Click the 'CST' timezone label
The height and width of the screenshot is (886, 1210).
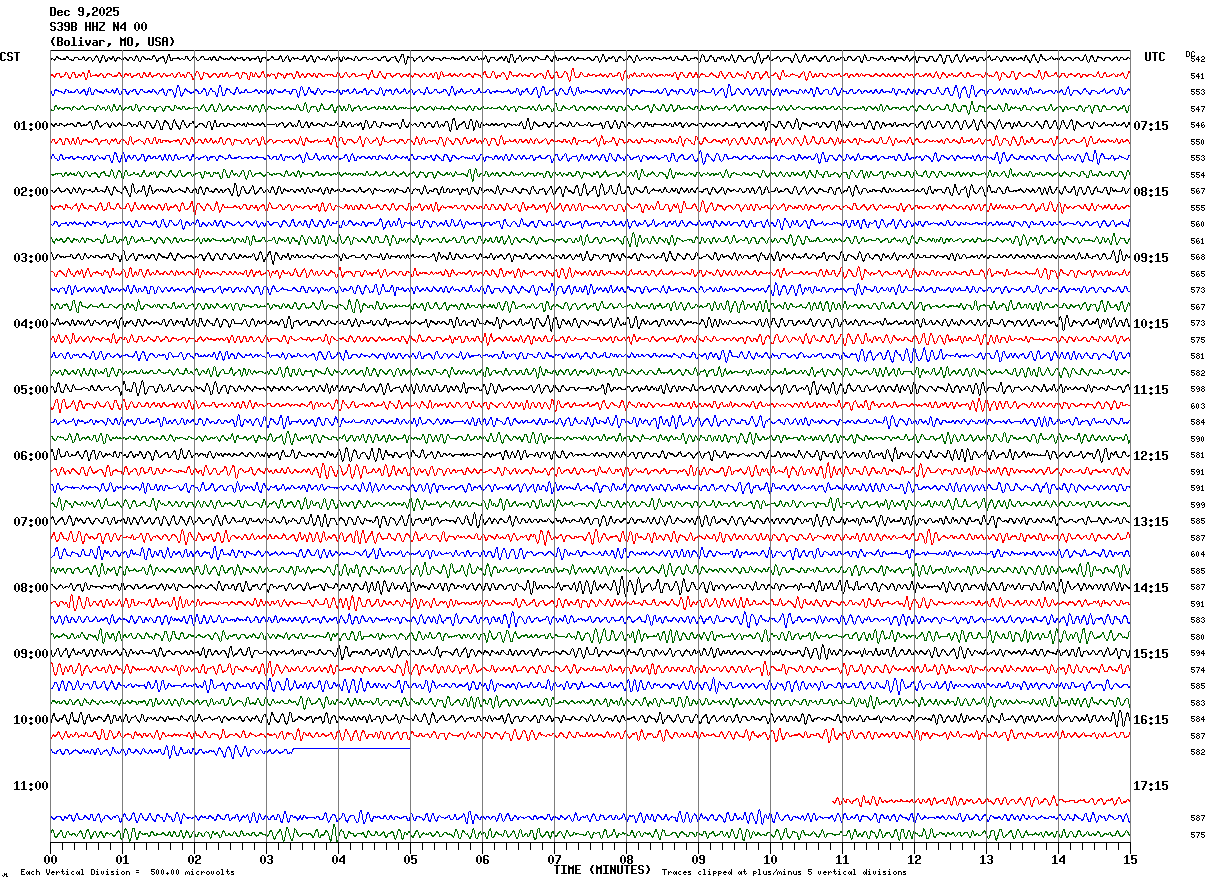coord(10,57)
